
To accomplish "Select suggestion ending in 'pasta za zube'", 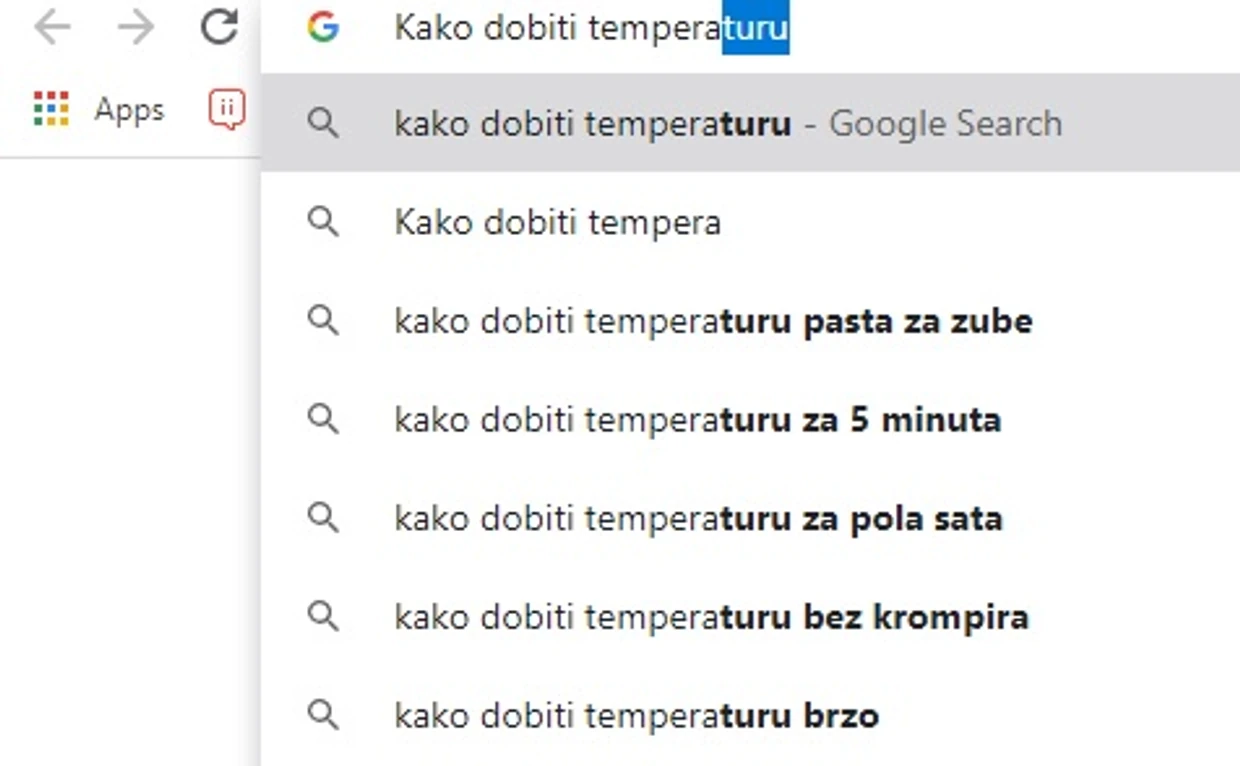I will coord(713,321).
